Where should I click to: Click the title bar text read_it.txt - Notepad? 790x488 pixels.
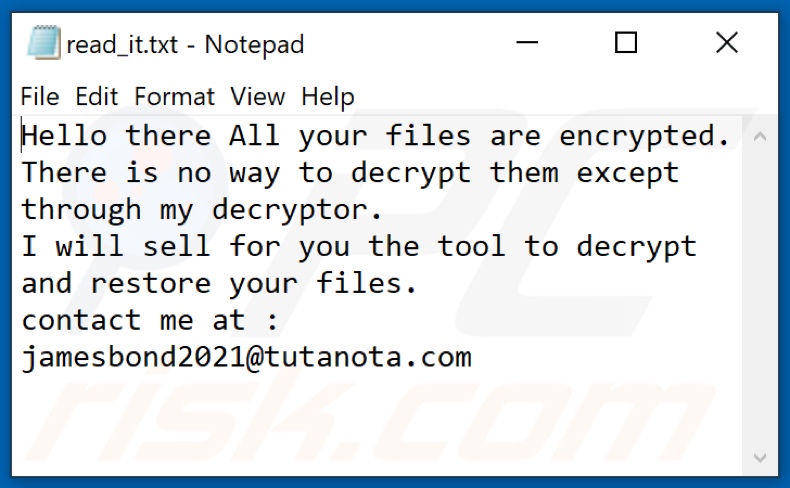[185, 44]
